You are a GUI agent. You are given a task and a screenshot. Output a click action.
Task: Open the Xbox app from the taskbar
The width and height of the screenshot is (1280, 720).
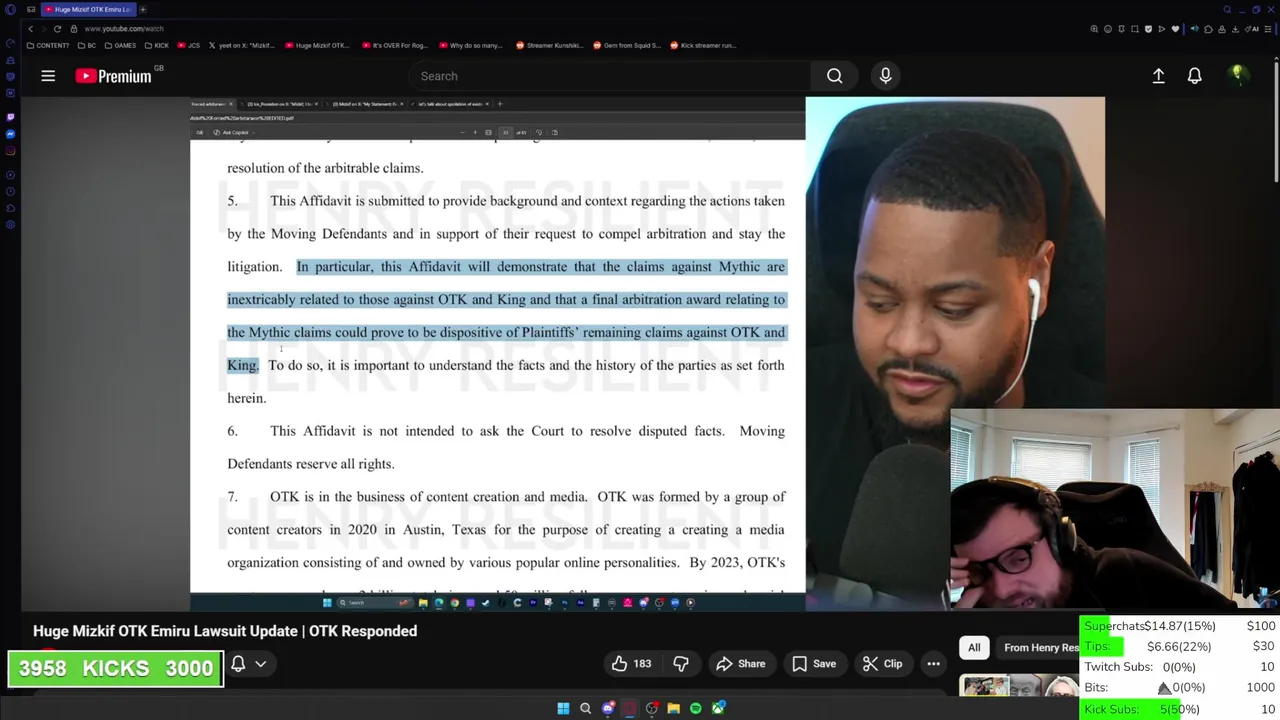click(718, 708)
